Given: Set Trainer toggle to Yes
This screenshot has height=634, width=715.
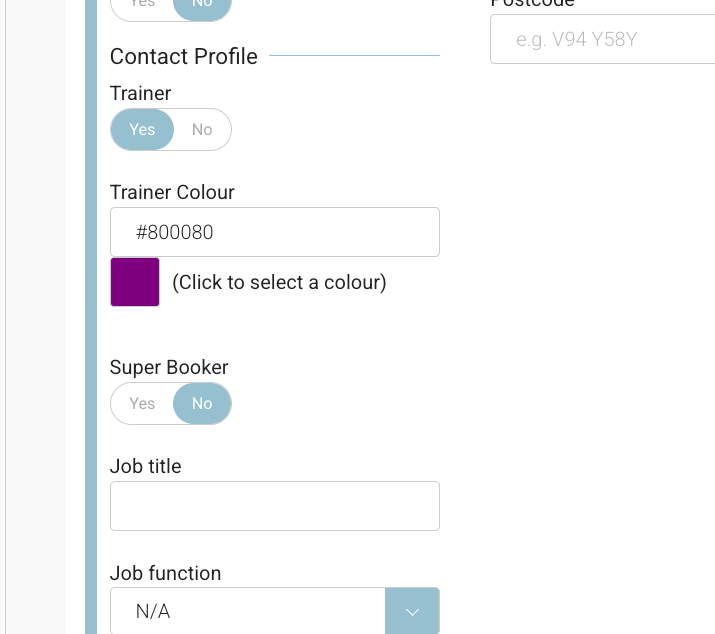Looking at the screenshot, I should (142, 130).
